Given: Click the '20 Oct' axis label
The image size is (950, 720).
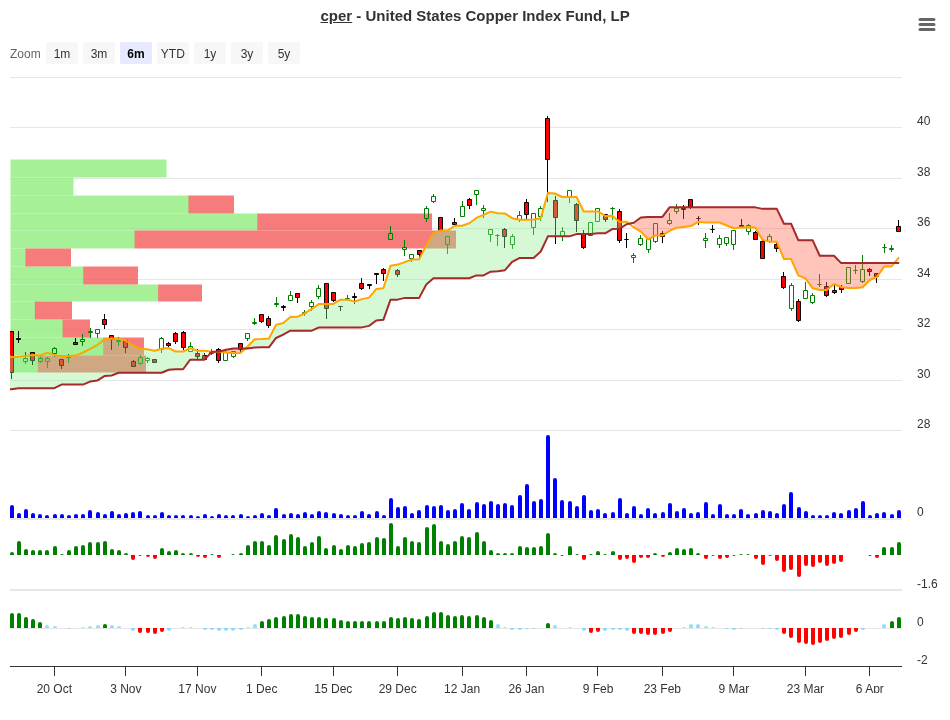Looking at the screenshot, I should (x=54, y=688).
